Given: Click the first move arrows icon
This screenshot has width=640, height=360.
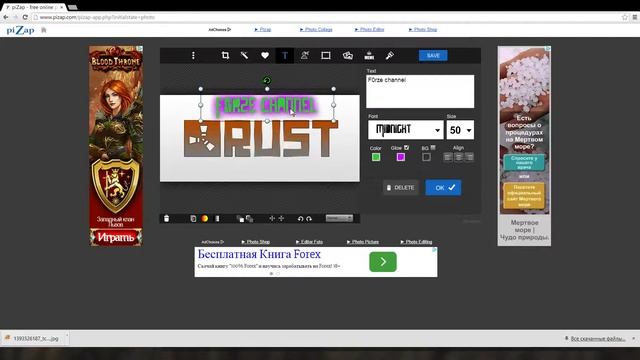Looking at the screenshot, I should (x=272, y=219).
